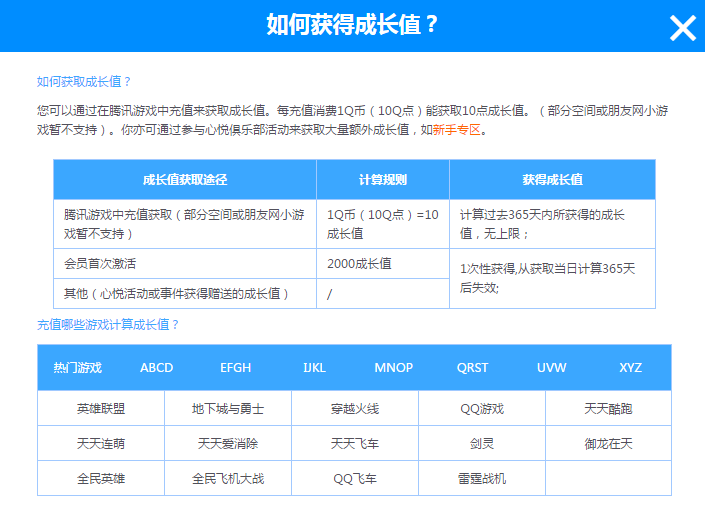Click the 如何获取成长值？ heading
This screenshot has width=705, height=508.
[84, 81]
